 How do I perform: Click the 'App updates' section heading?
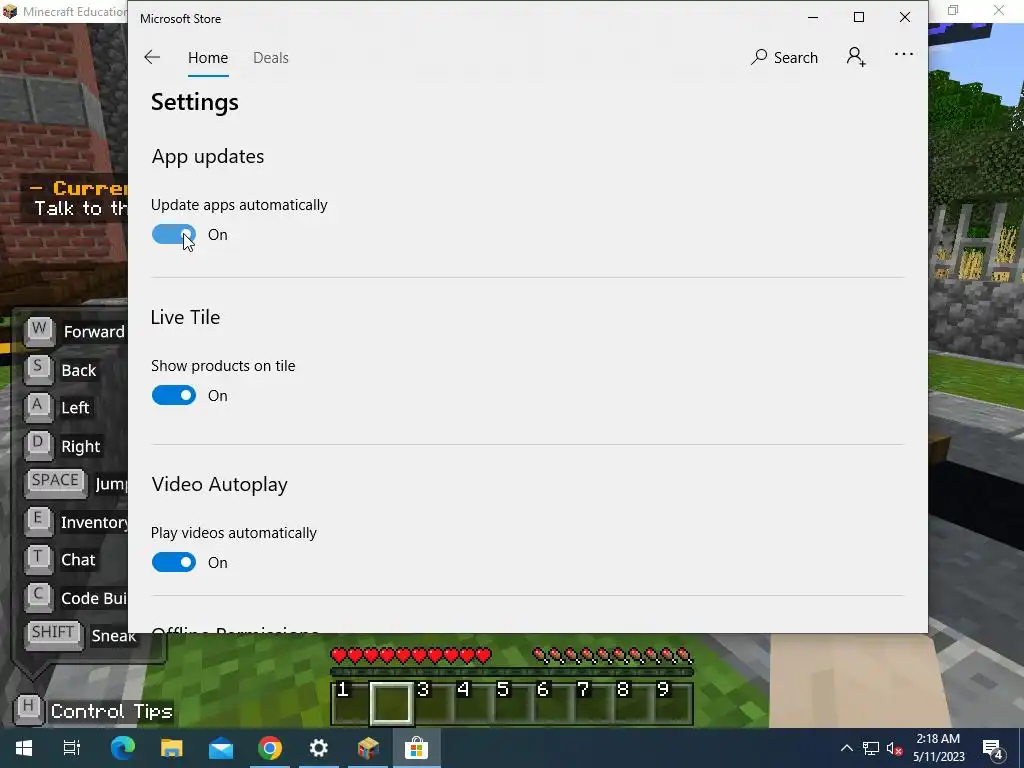point(208,156)
